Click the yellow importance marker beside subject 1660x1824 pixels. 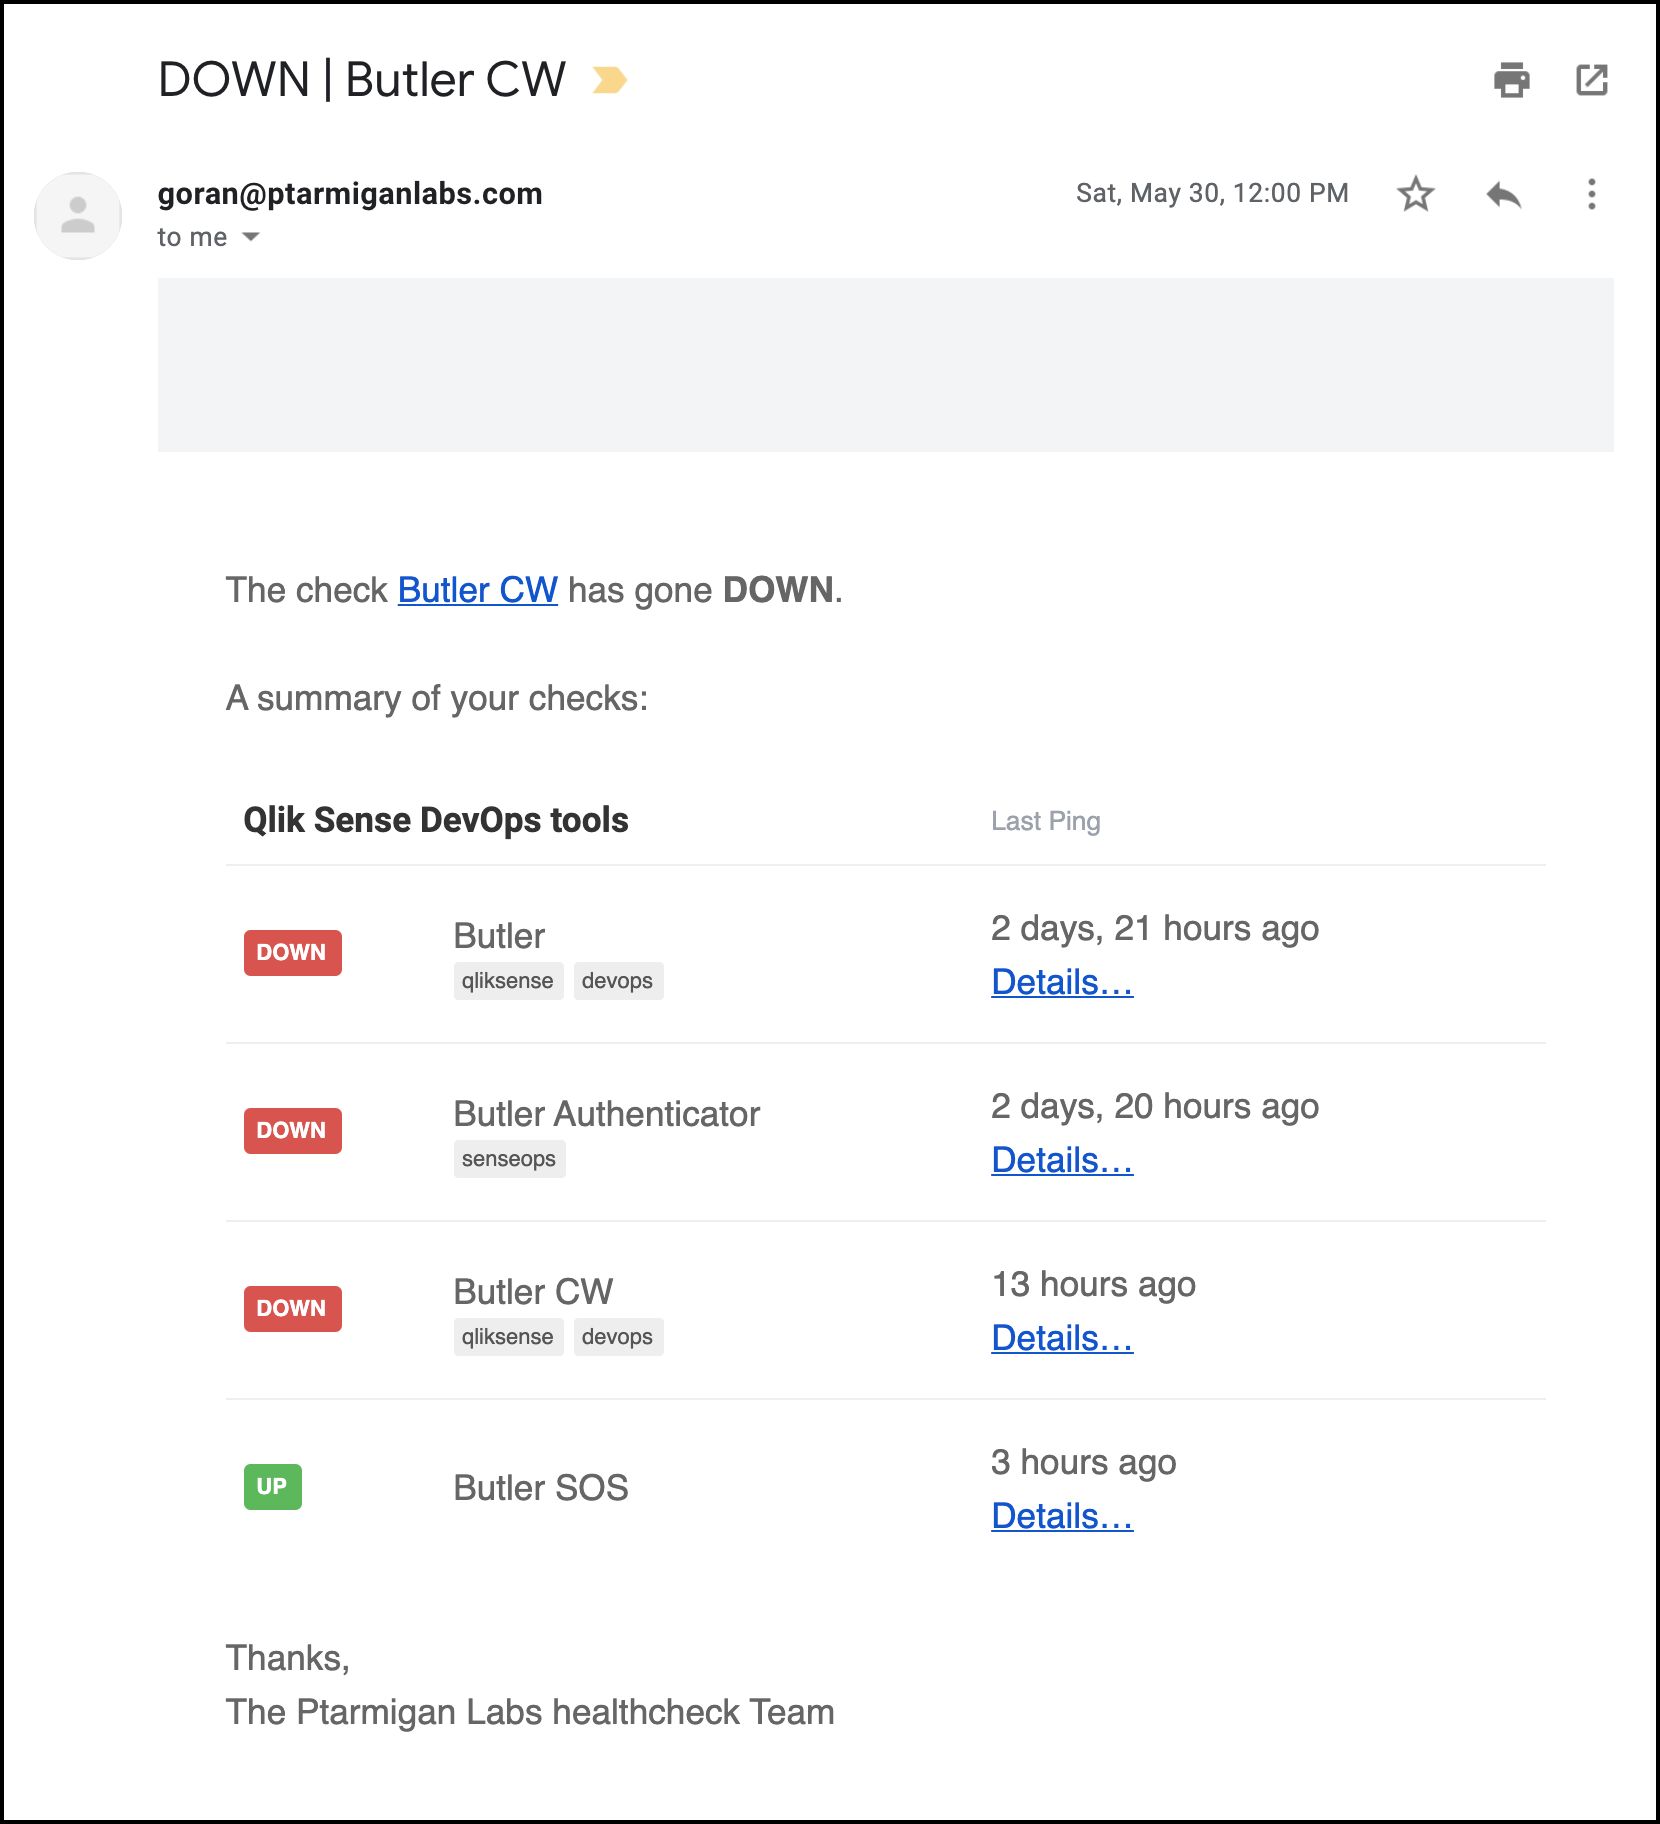coord(609,80)
